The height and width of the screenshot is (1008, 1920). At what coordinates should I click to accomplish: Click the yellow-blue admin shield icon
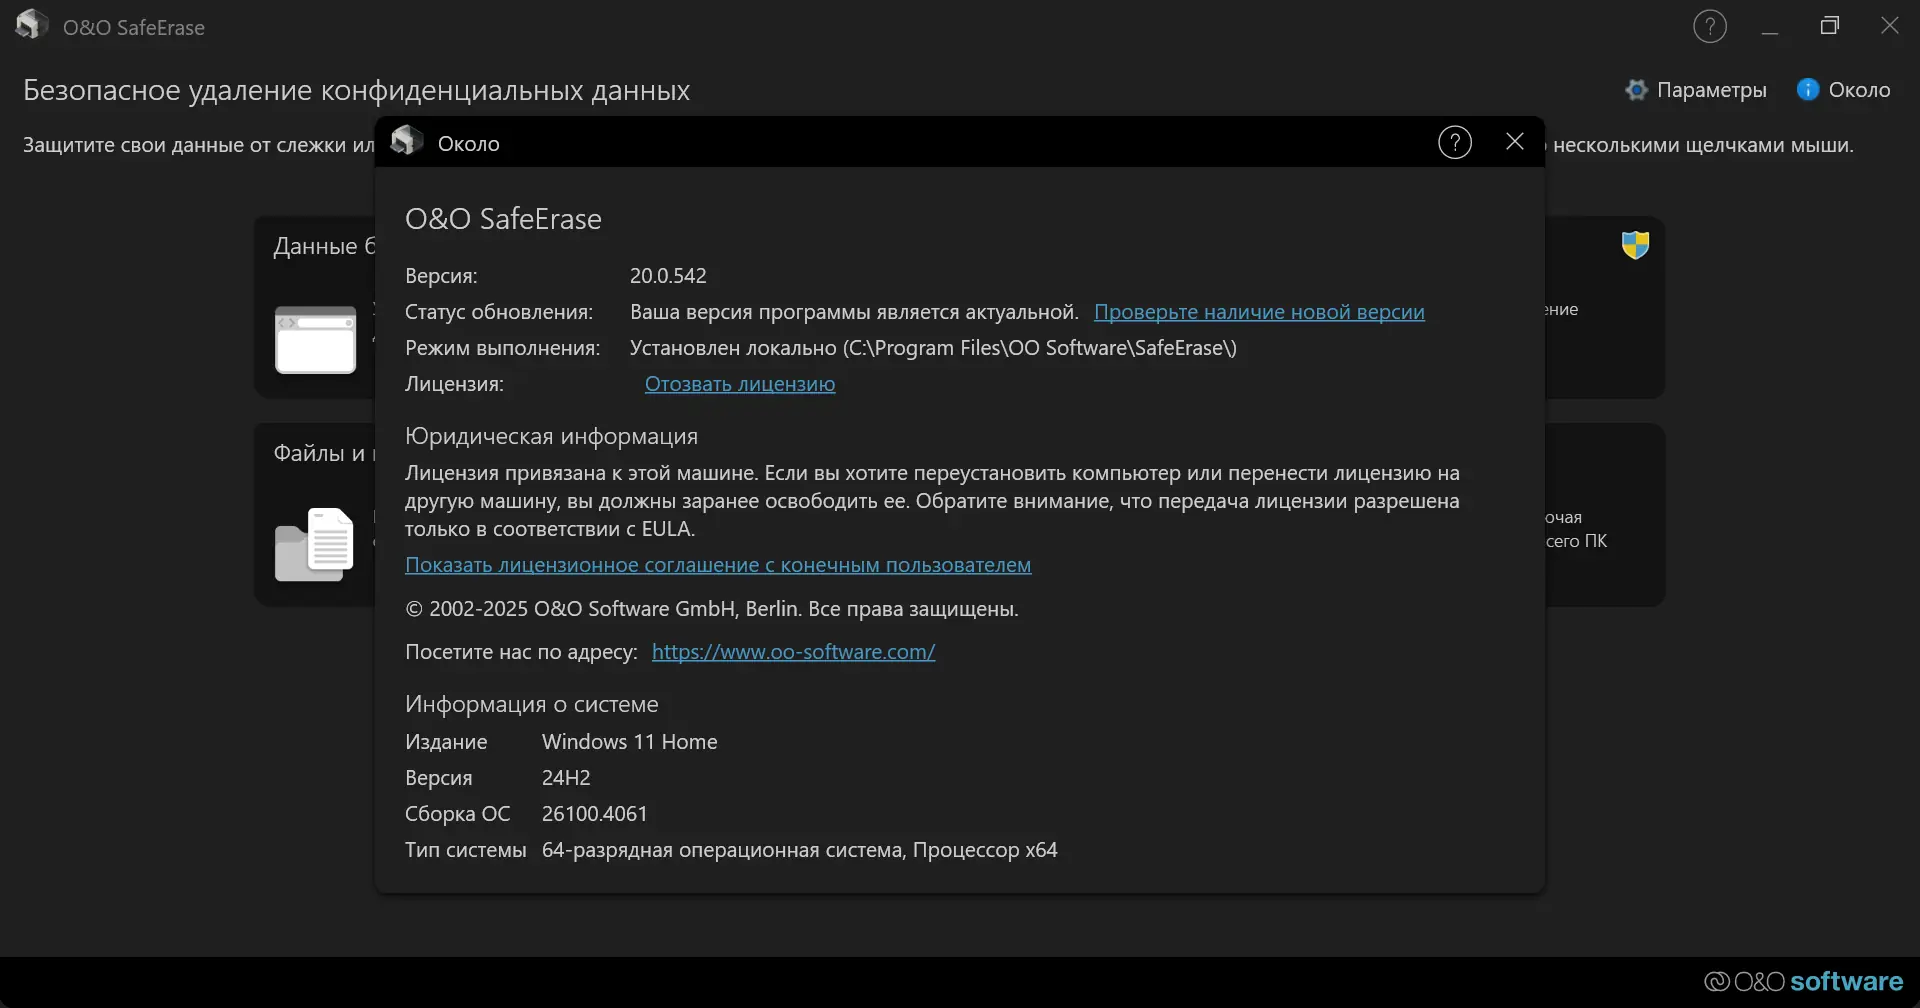[x=1635, y=245]
